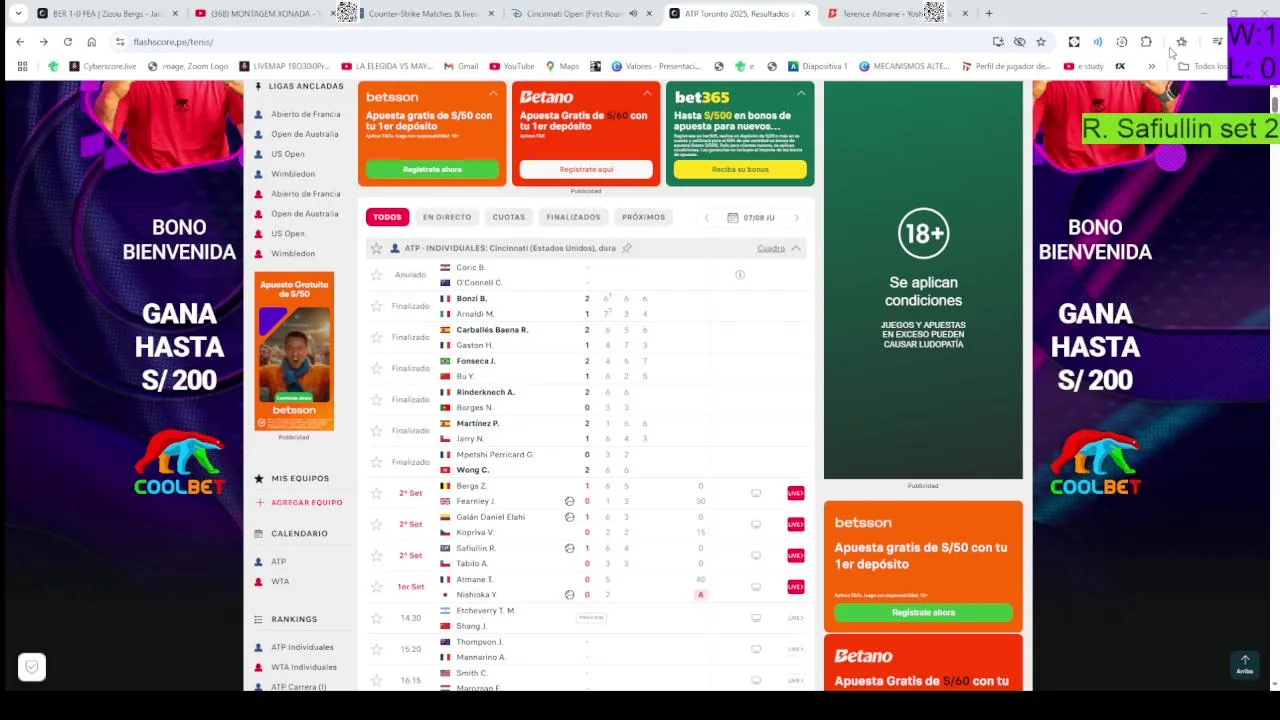Open the Gmail bookmark
The height and width of the screenshot is (720, 1280).
pos(460,66)
